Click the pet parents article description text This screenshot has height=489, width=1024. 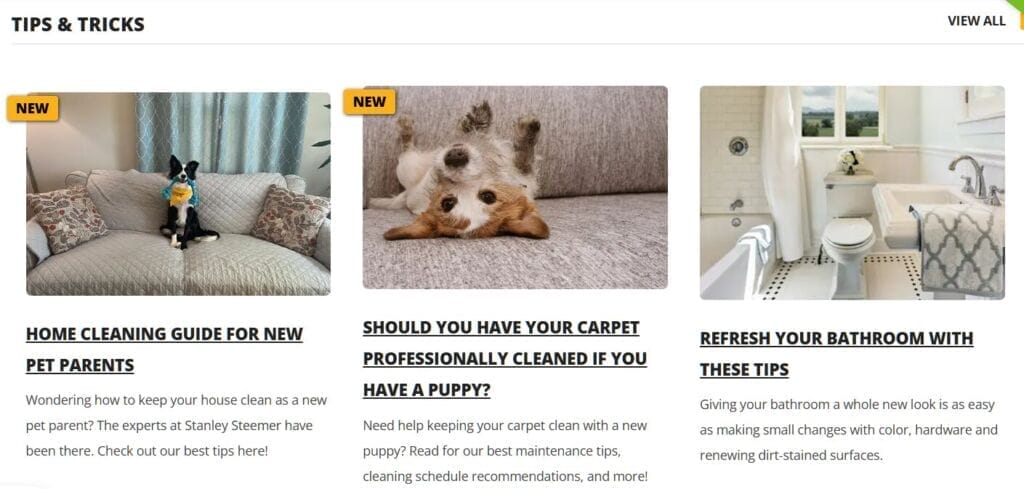coord(176,425)
